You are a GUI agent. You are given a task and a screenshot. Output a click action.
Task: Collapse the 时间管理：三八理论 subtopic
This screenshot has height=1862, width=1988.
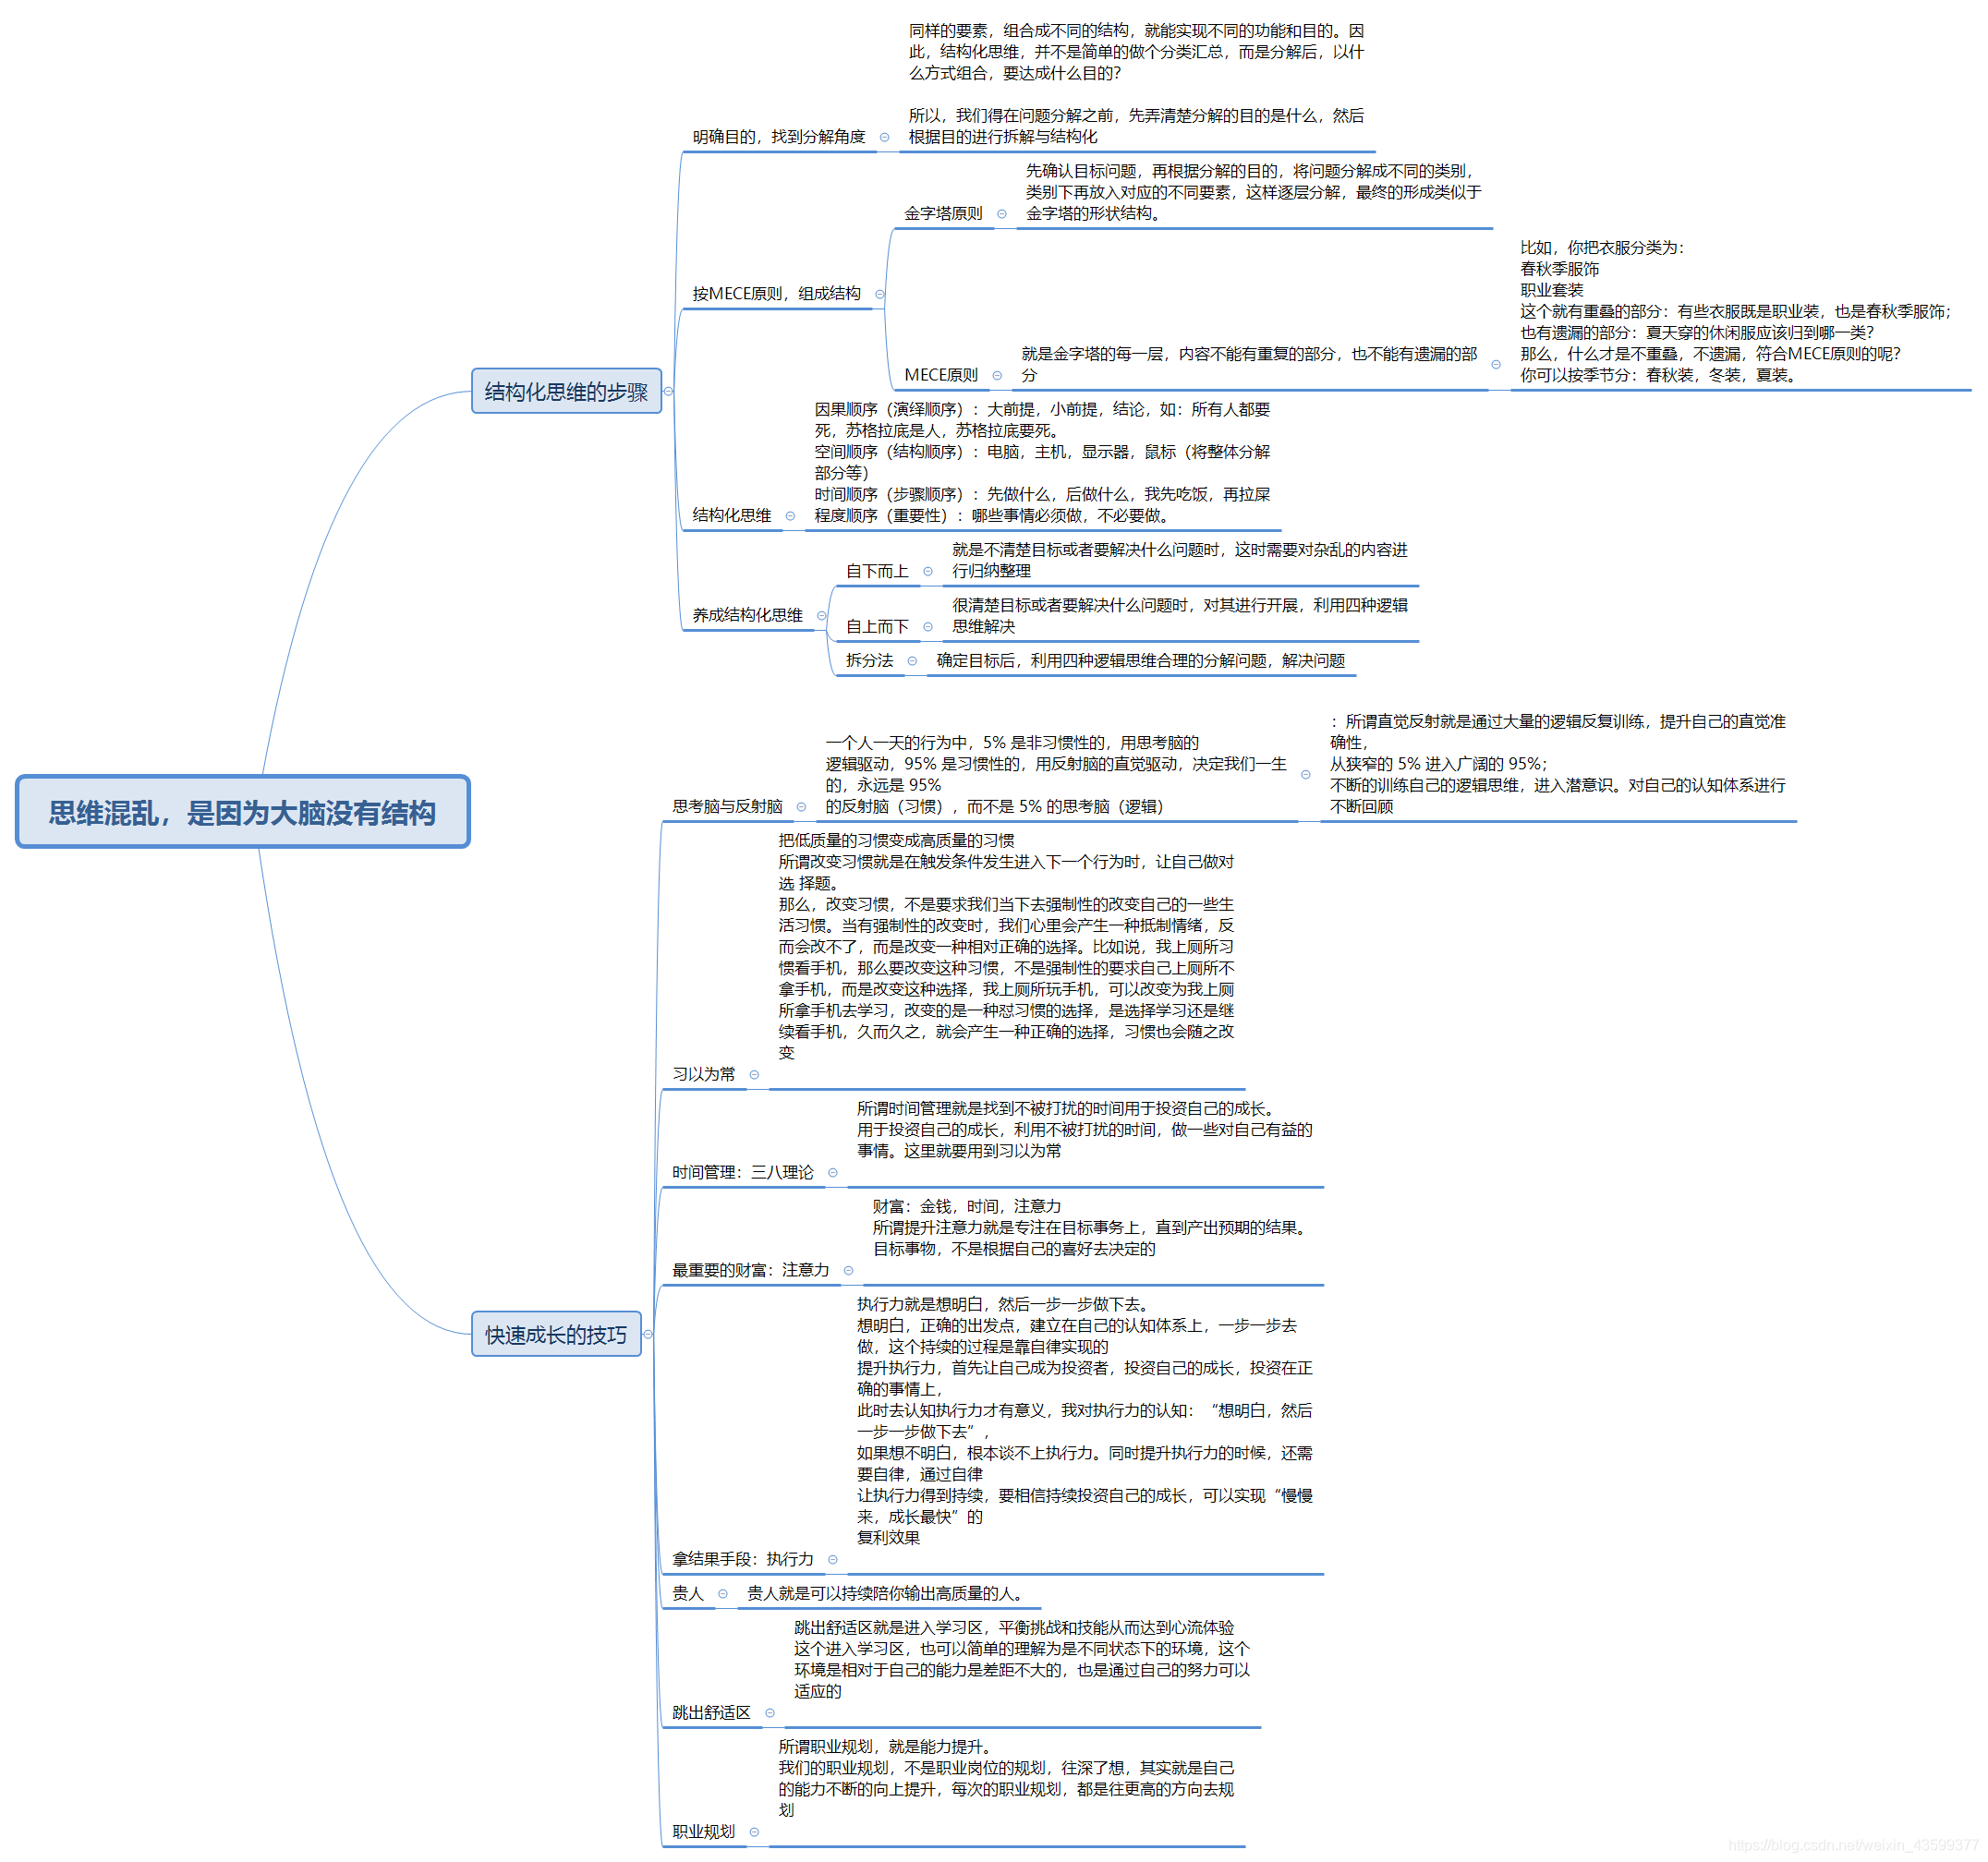coord(832,1173)
